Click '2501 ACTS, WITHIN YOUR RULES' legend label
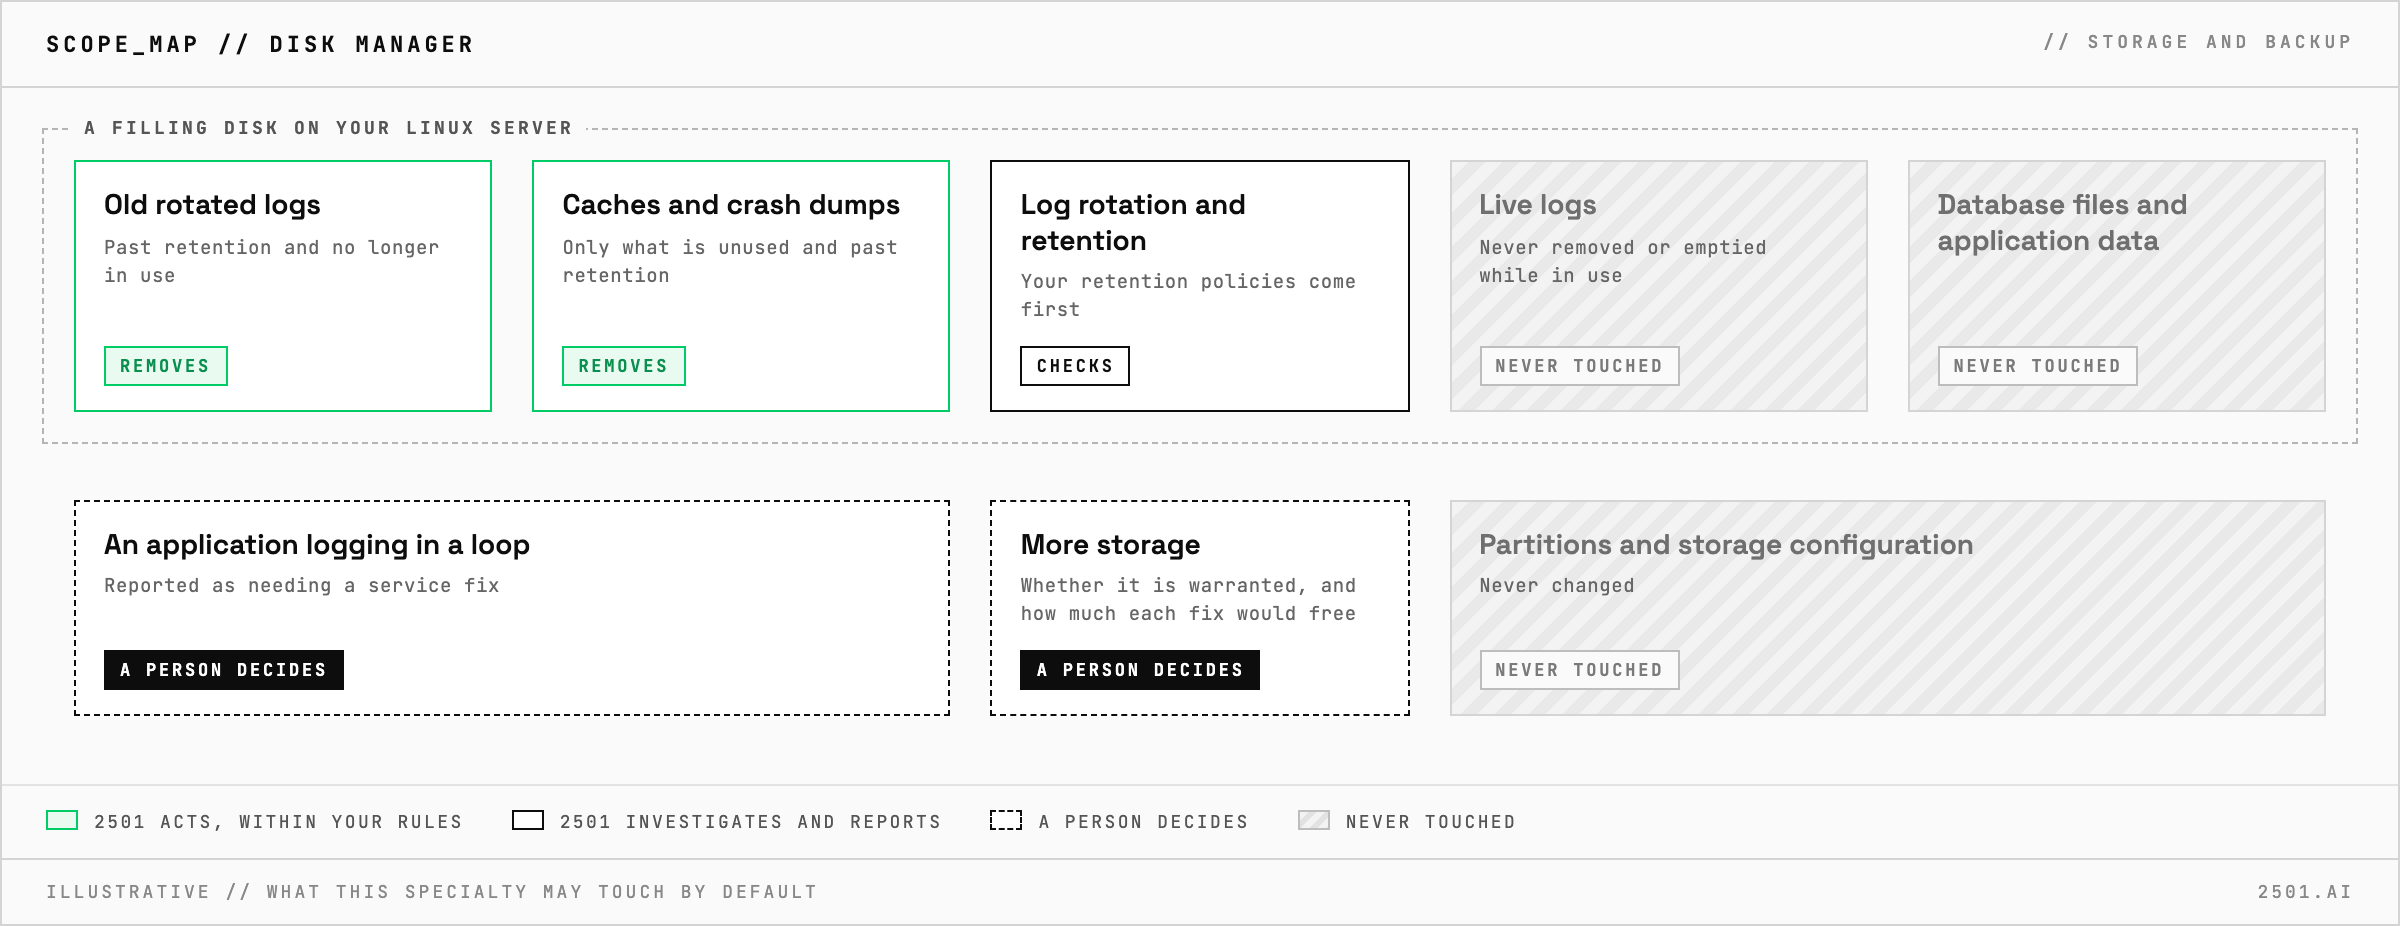 coord(279,822)
